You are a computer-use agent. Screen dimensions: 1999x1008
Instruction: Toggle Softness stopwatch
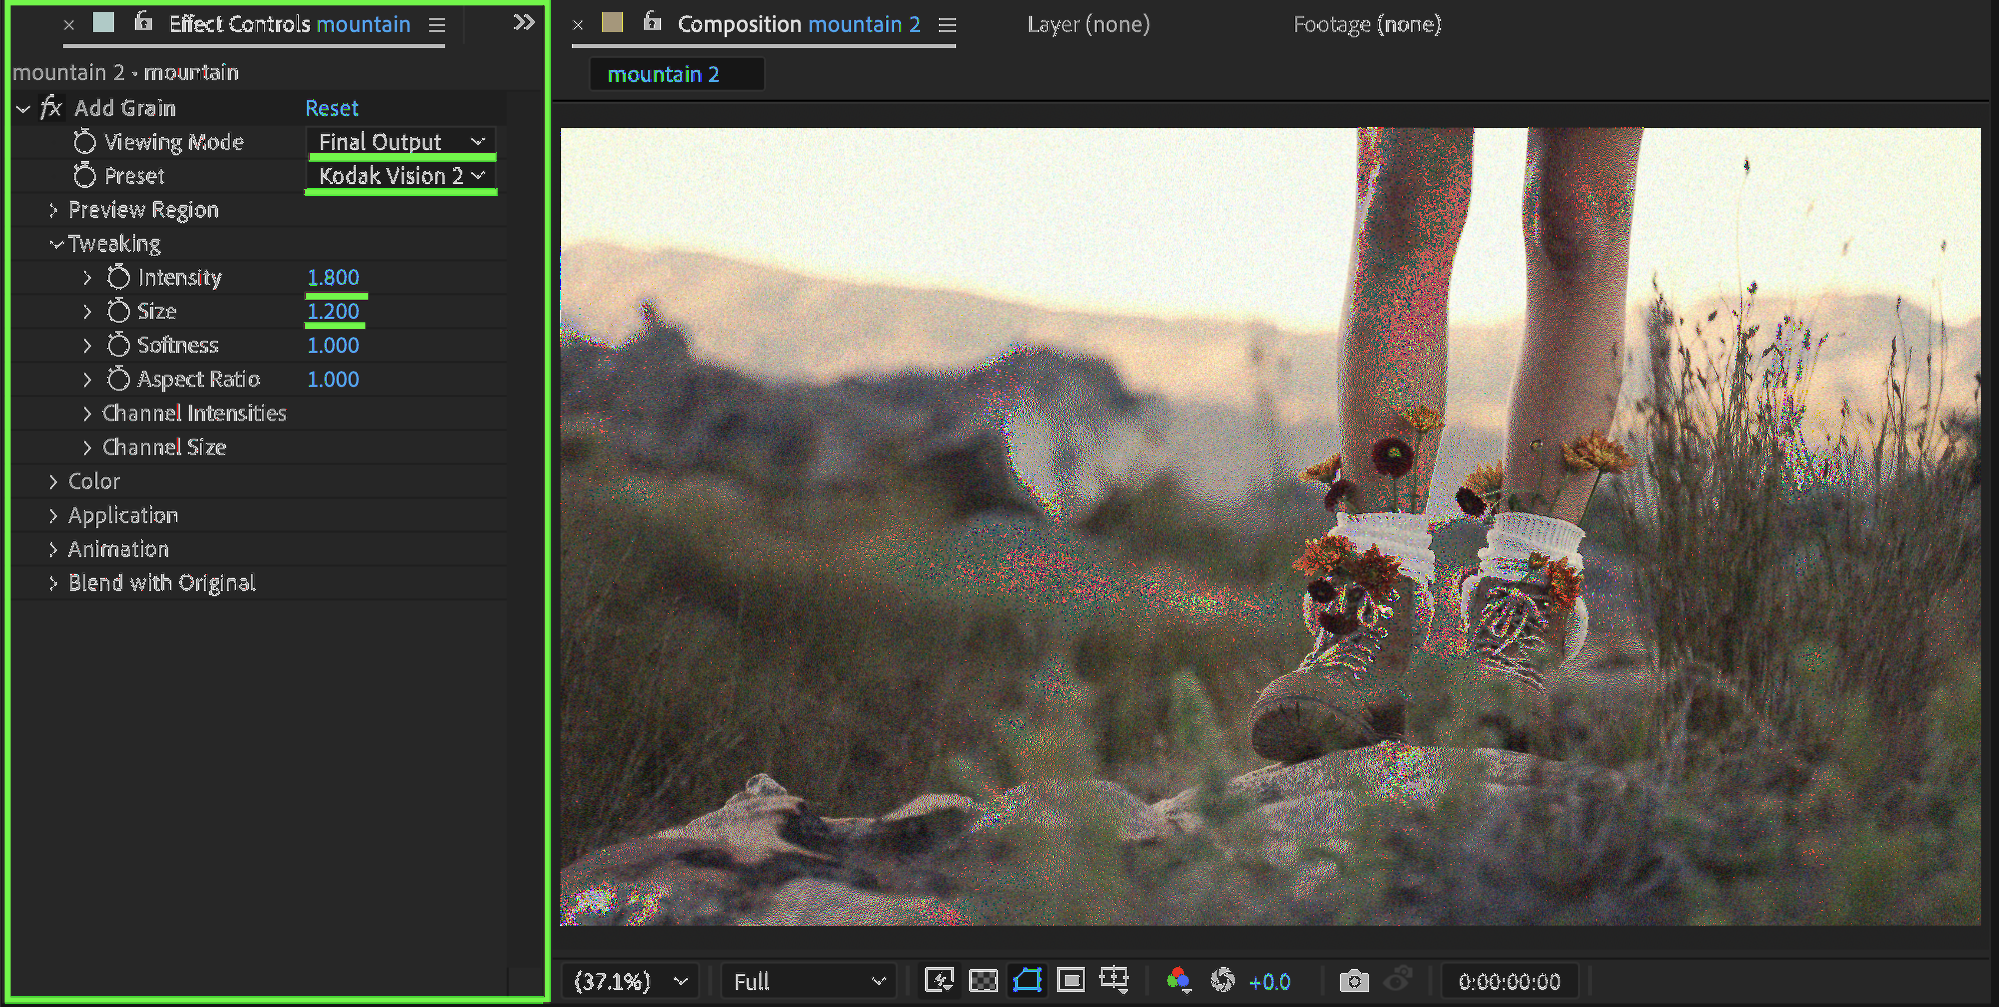[x=119, y=345]
